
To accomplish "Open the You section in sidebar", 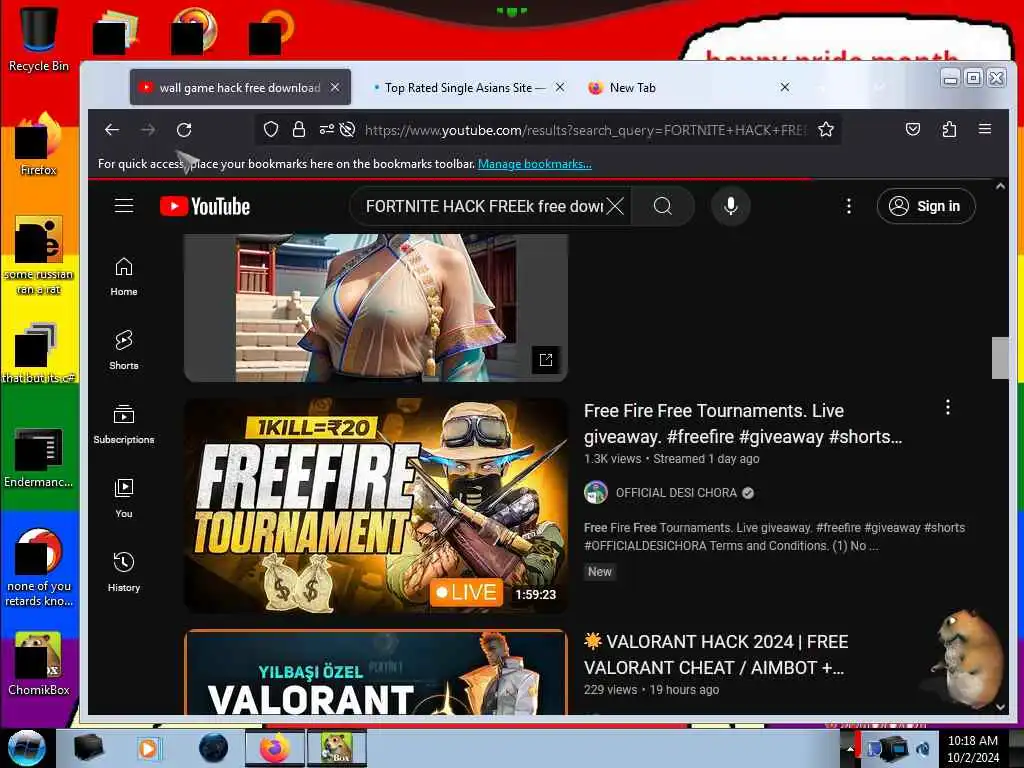I will 124,498.
